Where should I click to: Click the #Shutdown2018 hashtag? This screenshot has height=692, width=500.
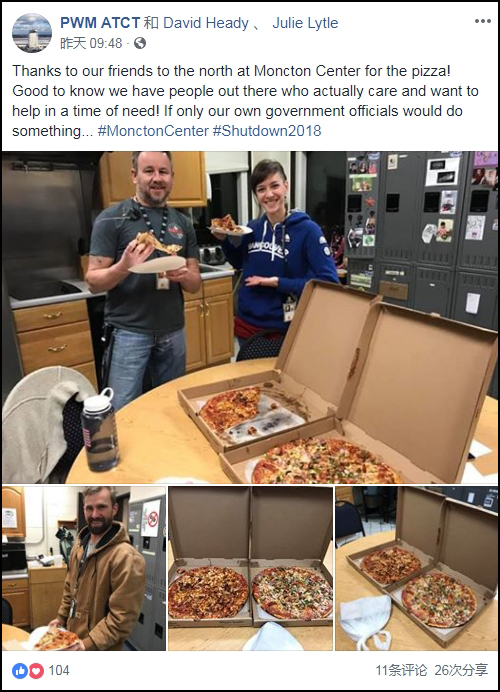point(267,131)
